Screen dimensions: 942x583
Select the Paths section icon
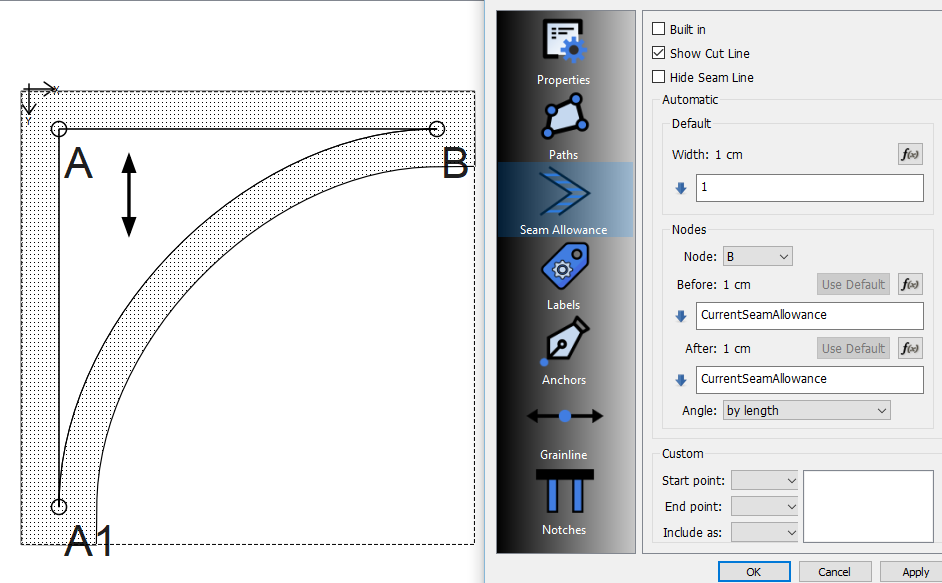point(564,118)
